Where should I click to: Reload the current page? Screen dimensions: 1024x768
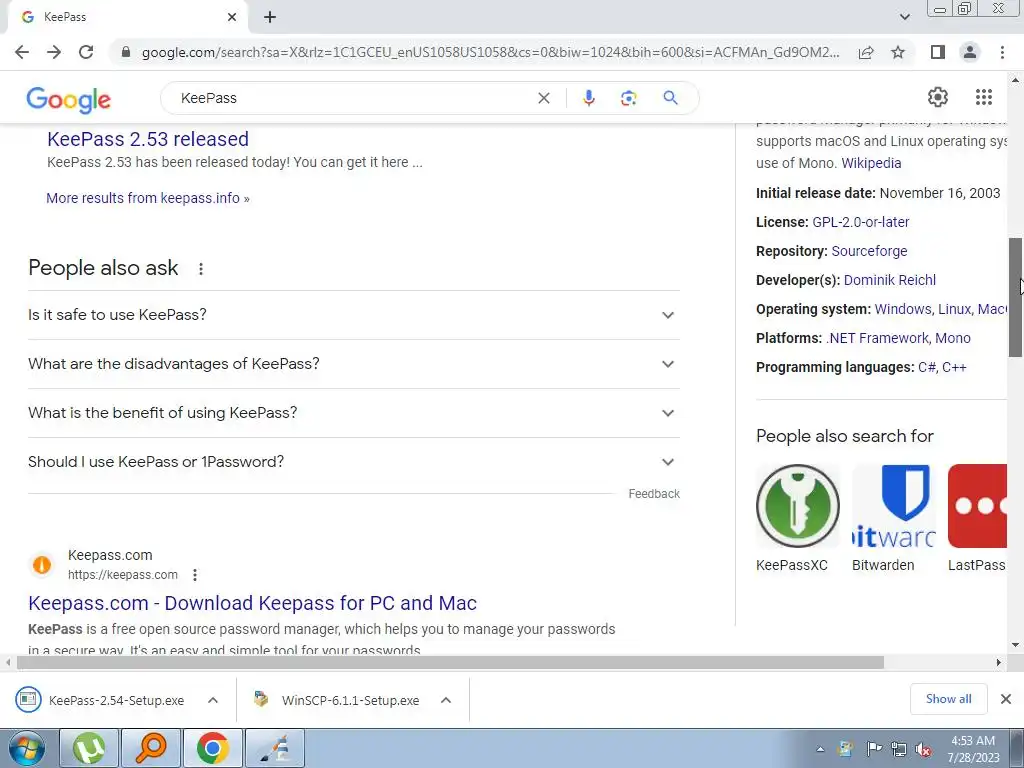(x=86, y=52)
